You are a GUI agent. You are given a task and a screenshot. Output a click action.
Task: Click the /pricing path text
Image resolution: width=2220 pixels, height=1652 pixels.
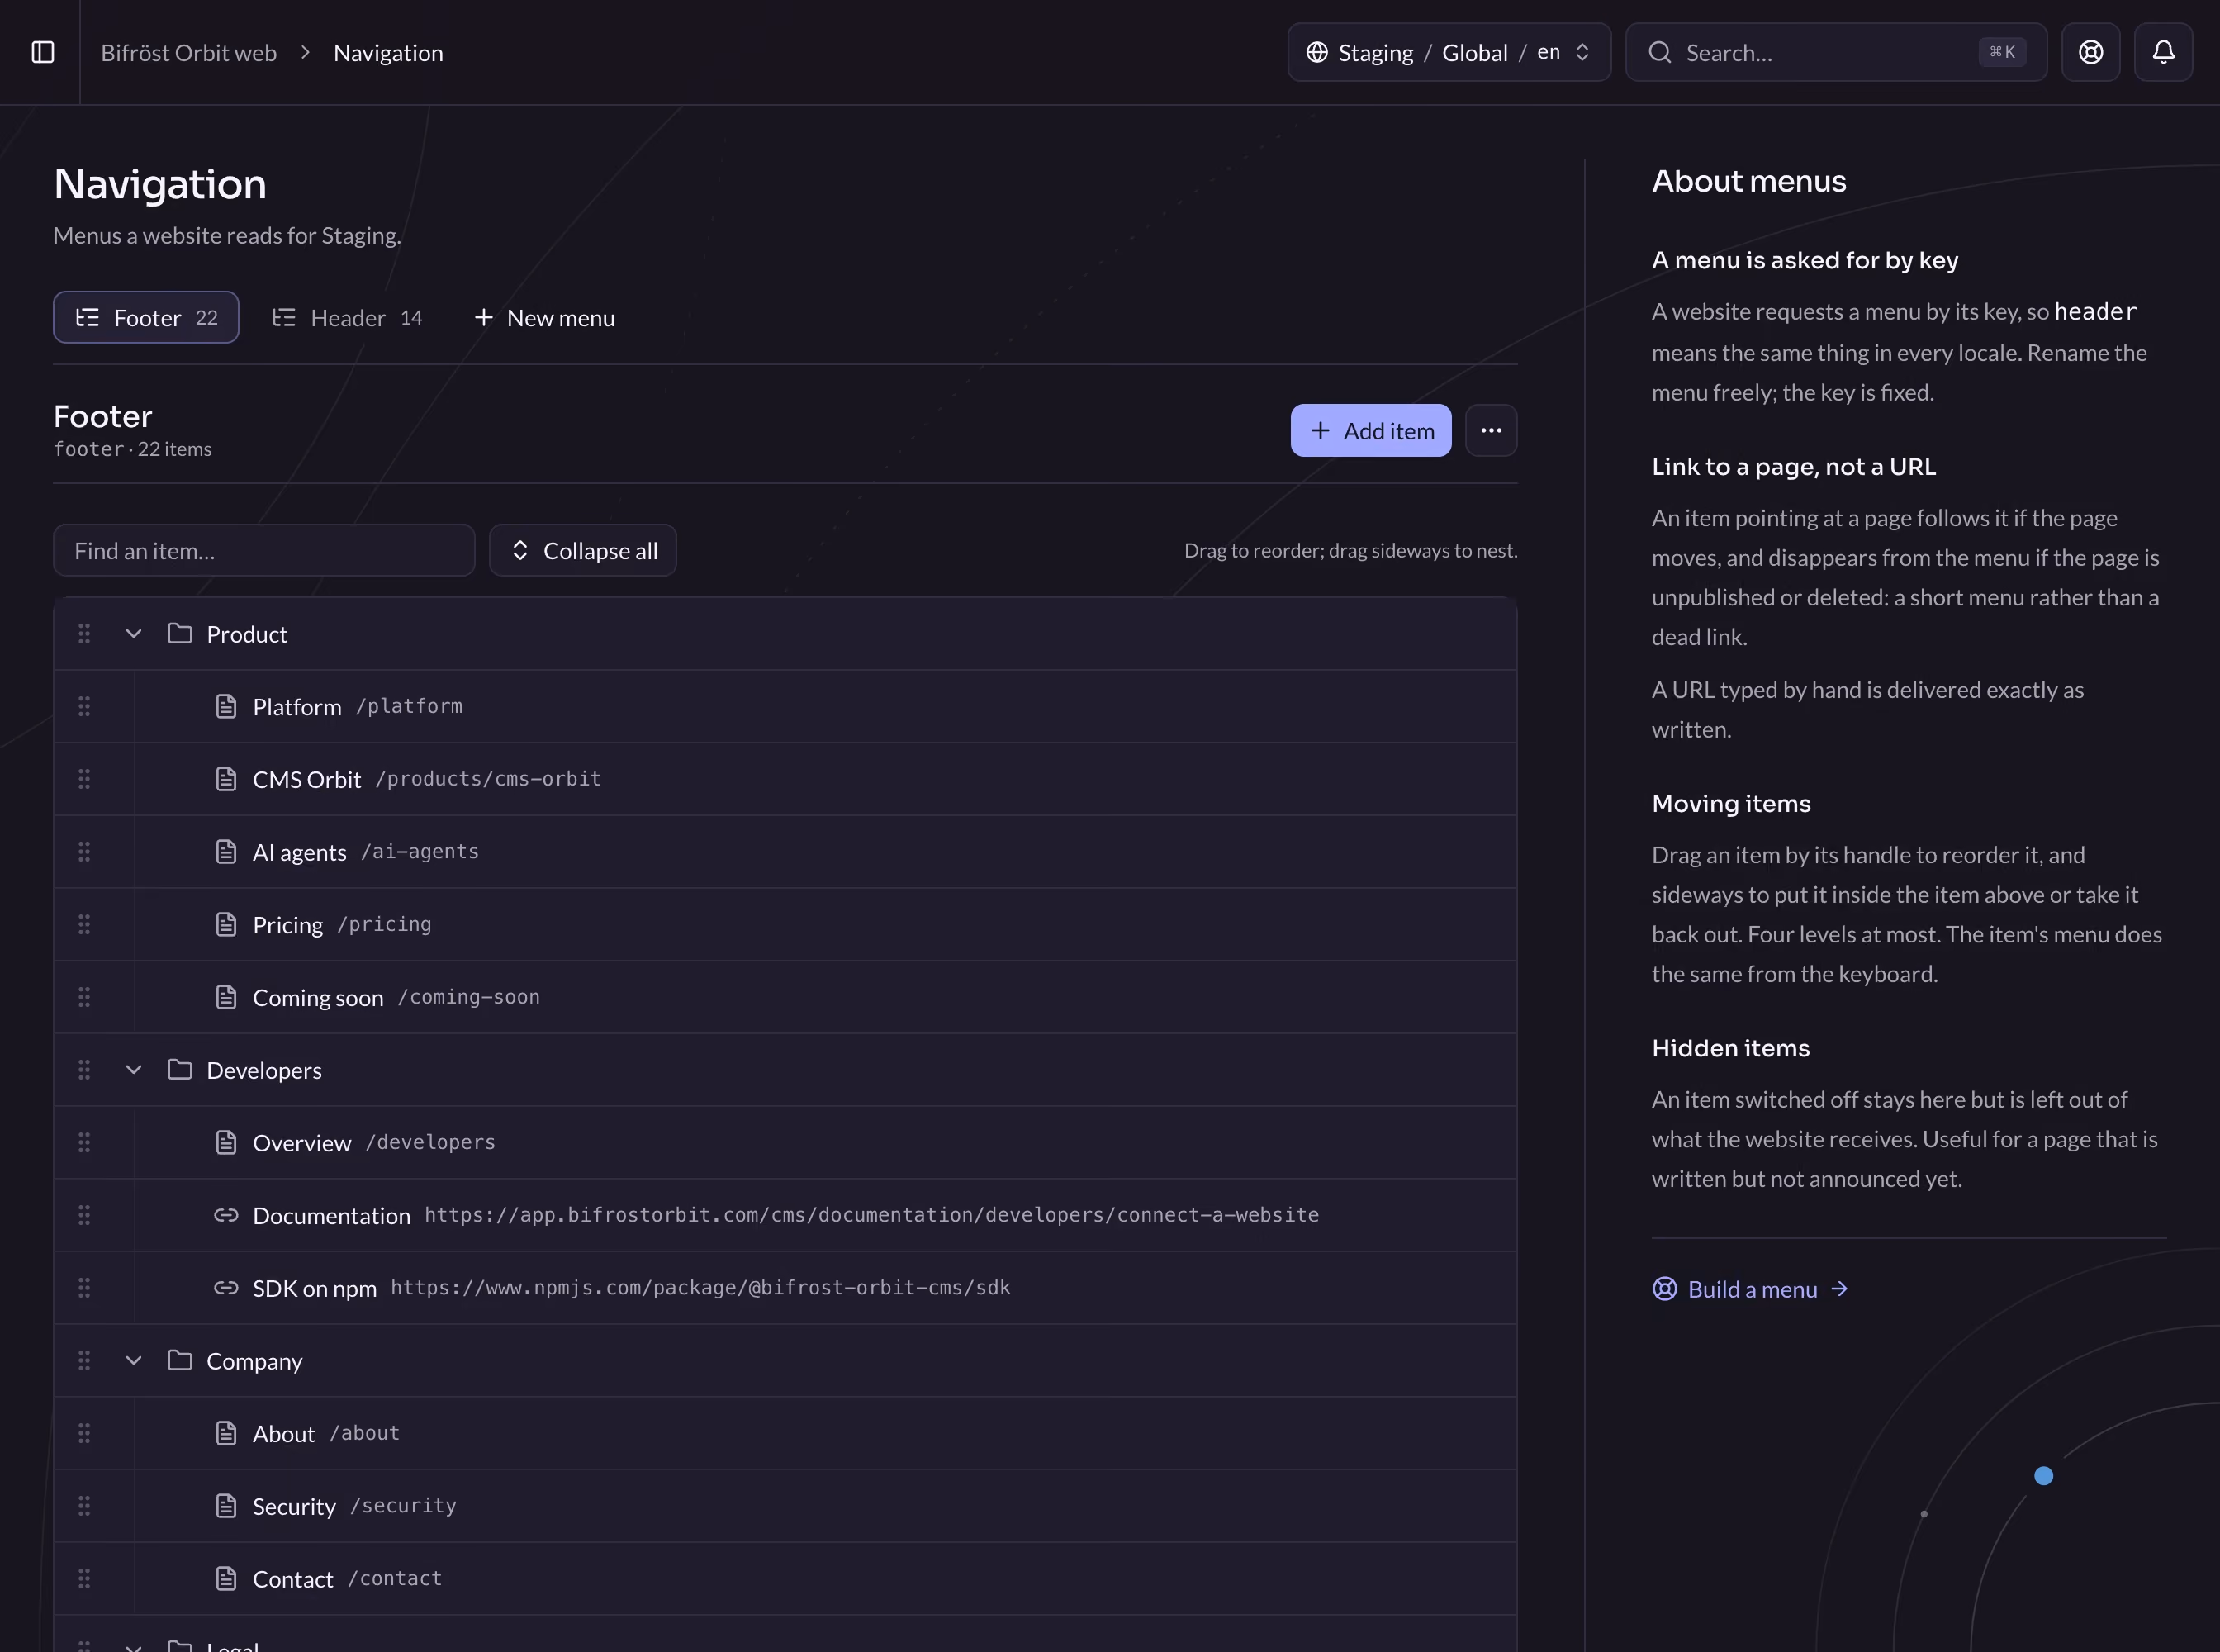point(384,924)
